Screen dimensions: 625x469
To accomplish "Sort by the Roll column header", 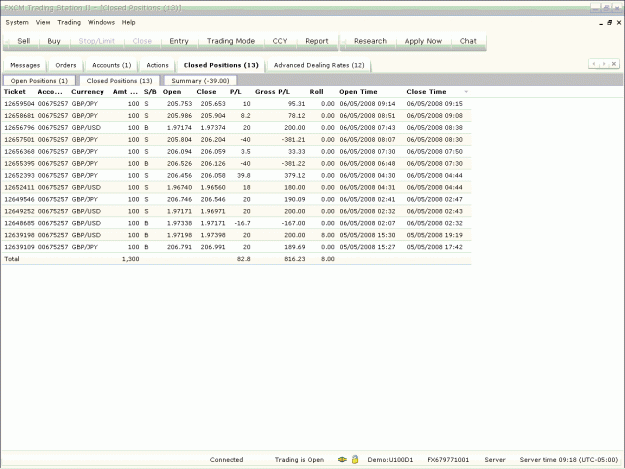I will [316, 92].
